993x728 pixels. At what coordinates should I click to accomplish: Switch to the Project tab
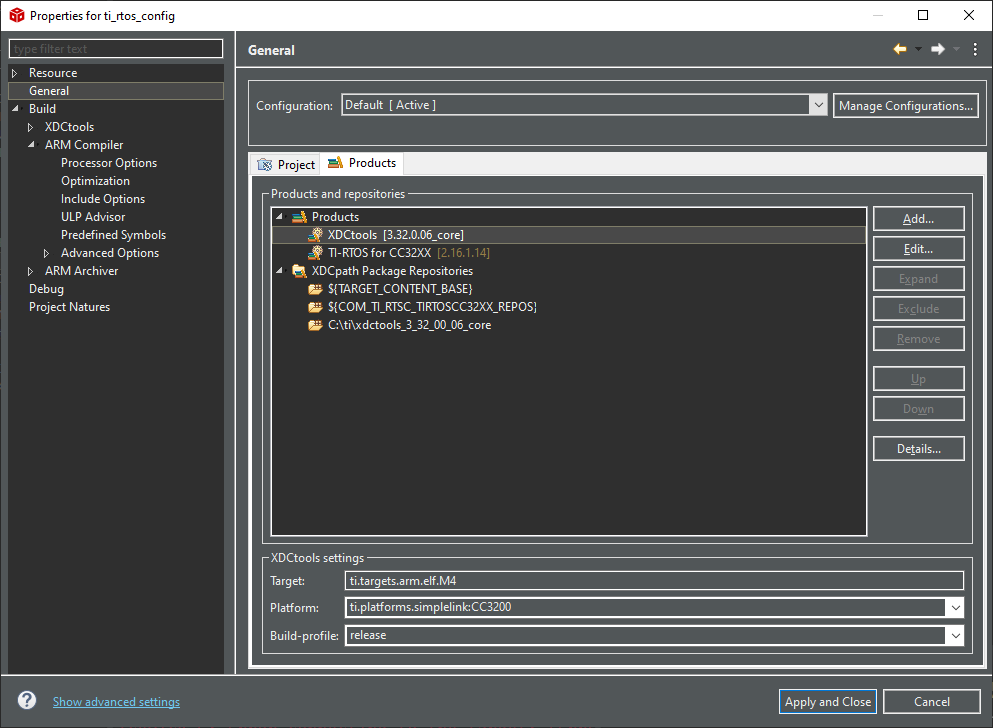[x=286, y=164]
